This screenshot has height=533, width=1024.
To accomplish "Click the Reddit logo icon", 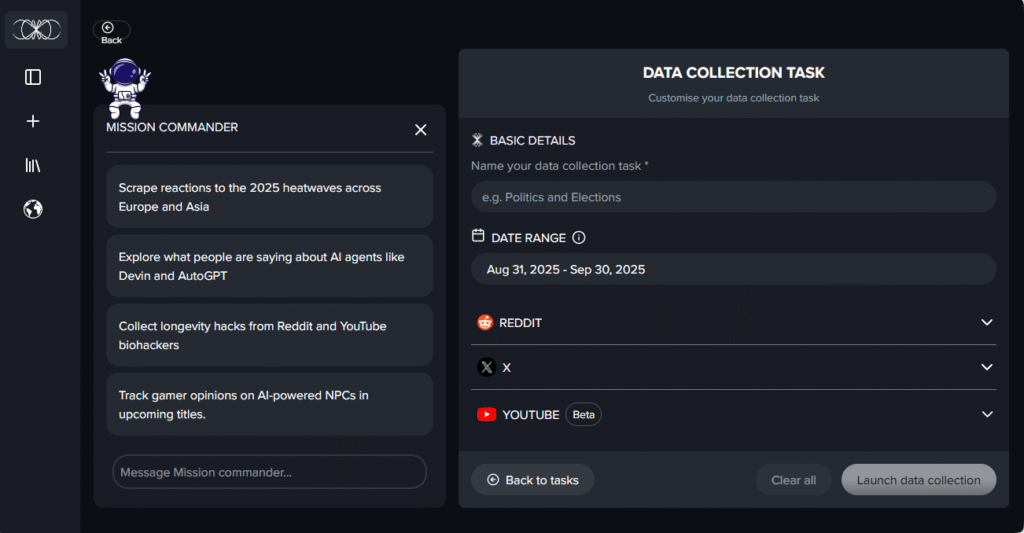I will (486, 323).
